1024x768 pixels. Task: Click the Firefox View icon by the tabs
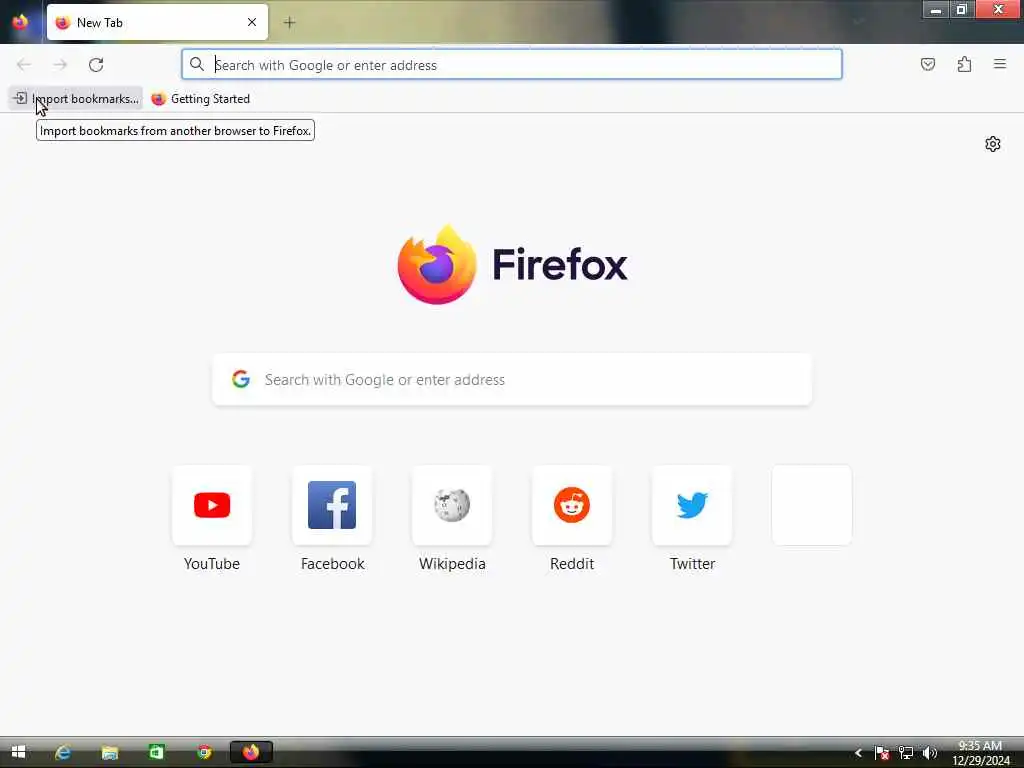point(20,22)
